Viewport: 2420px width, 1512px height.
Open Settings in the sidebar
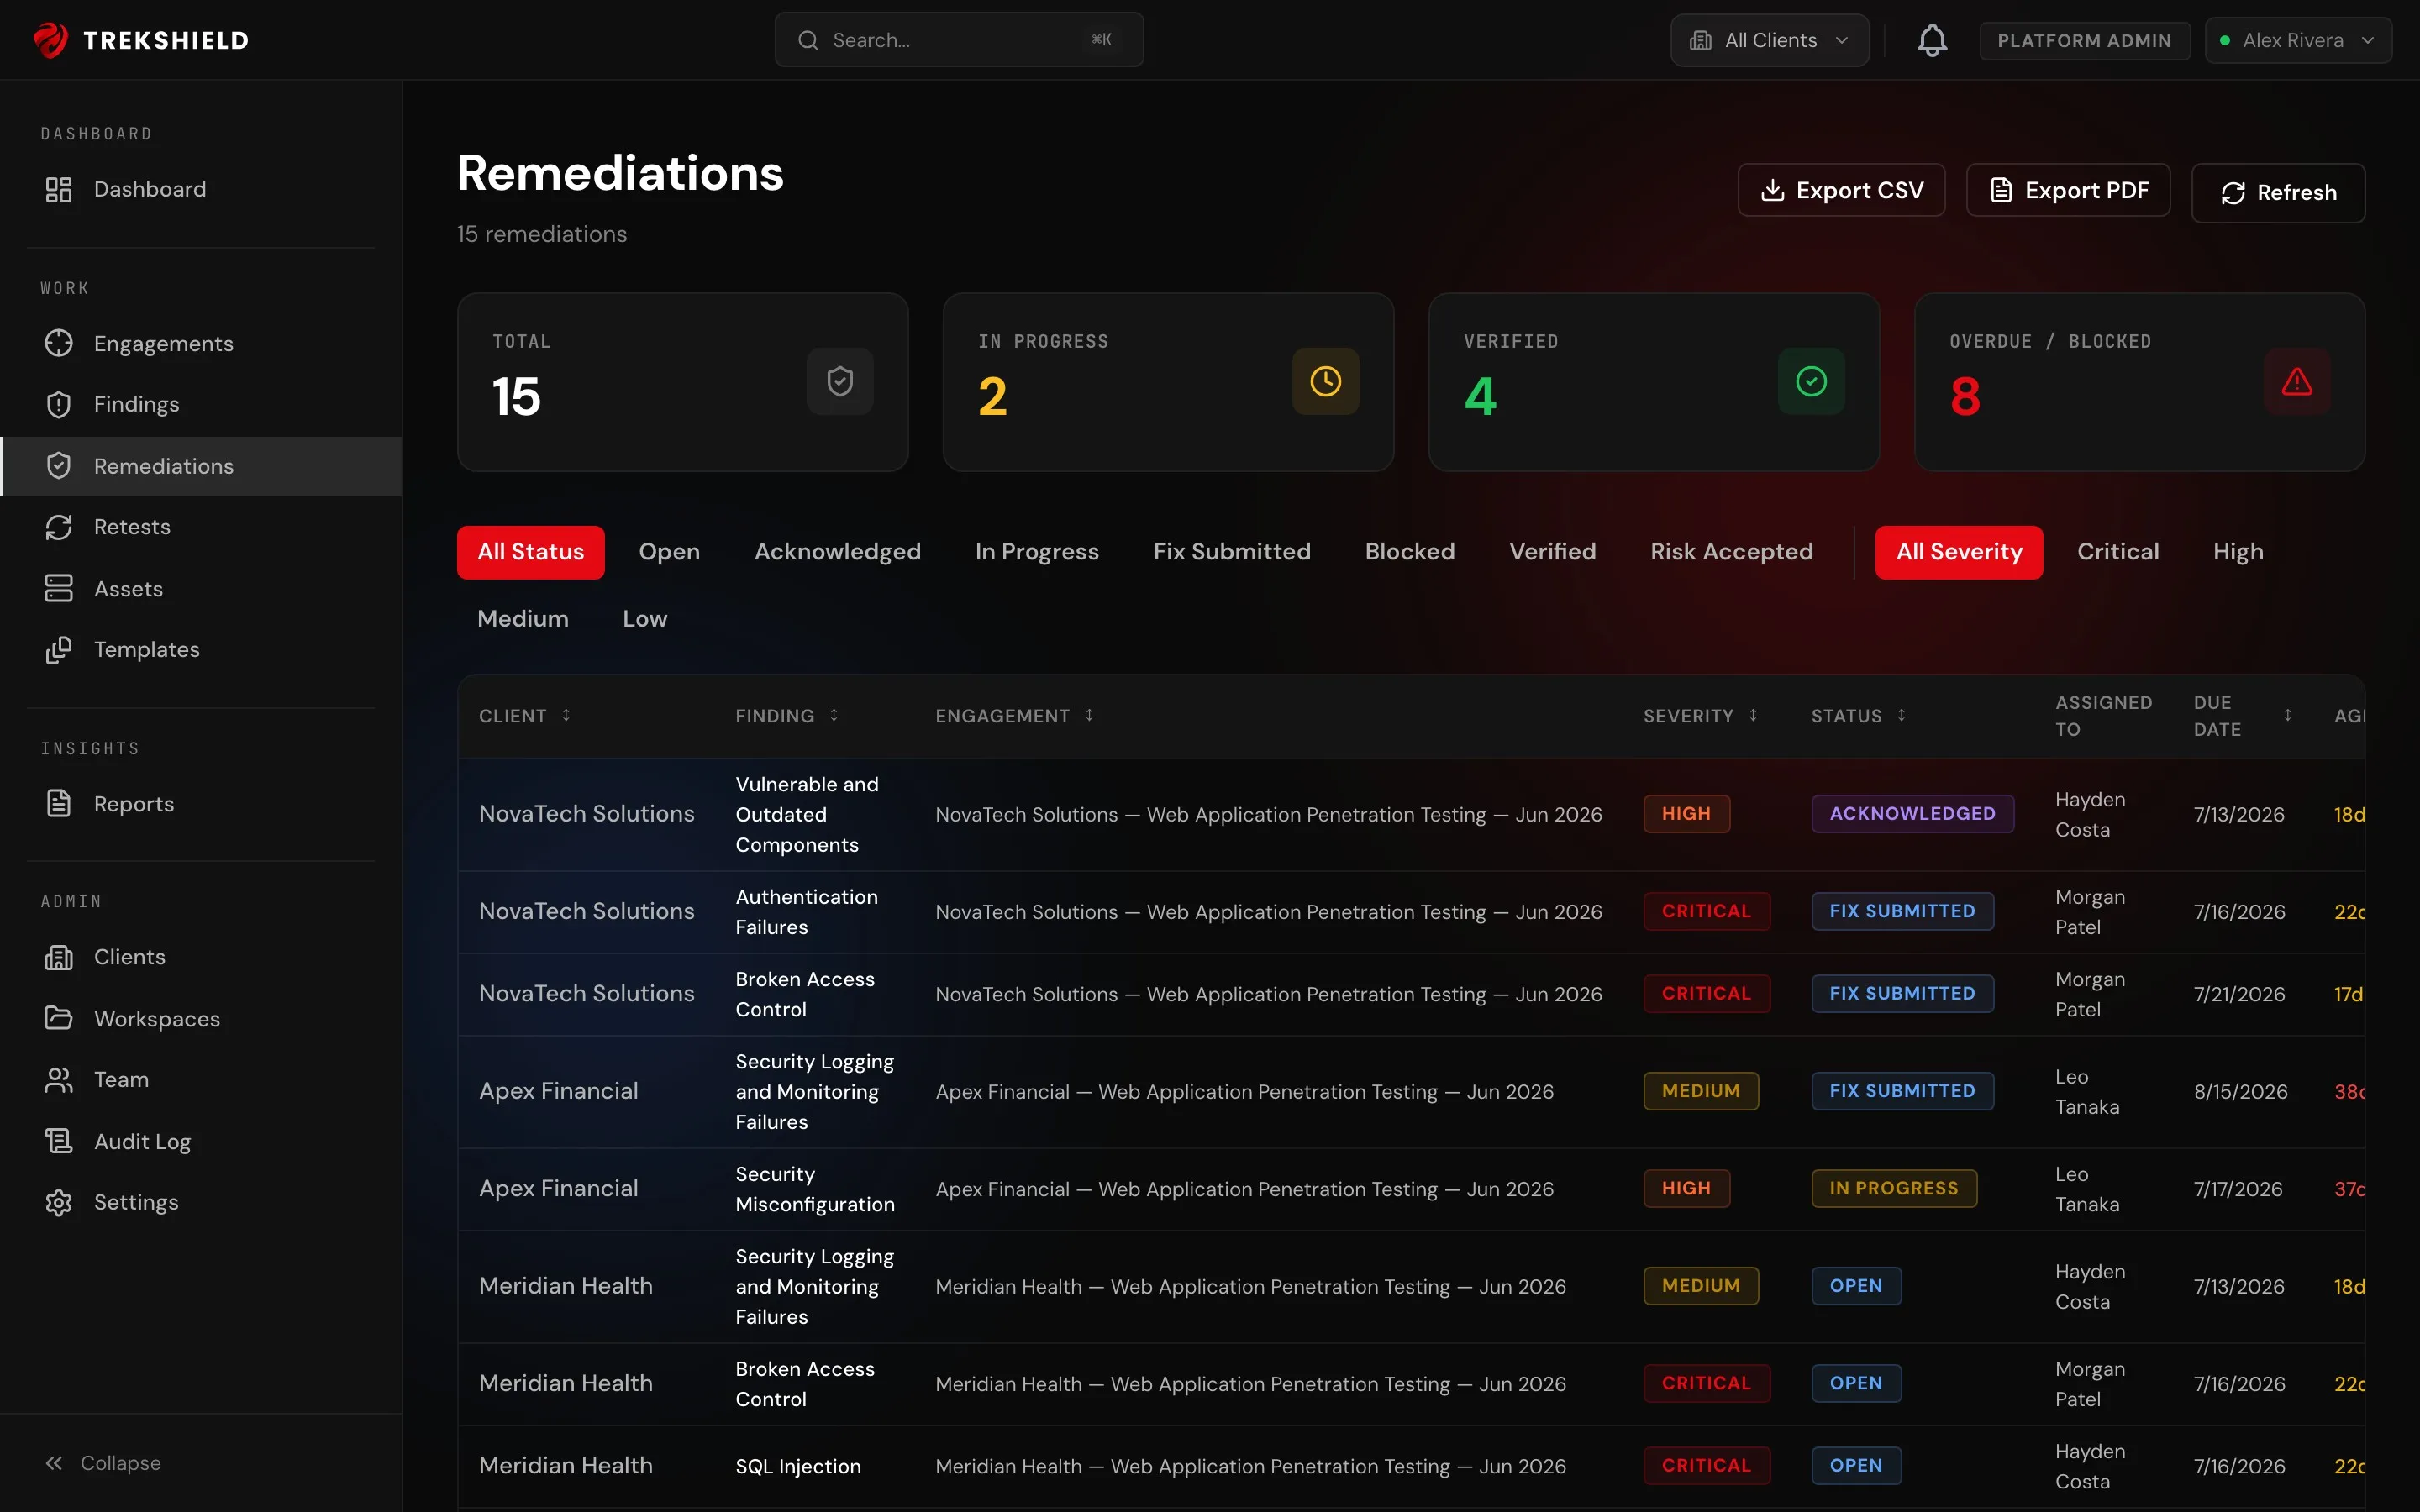[201, 1203]
